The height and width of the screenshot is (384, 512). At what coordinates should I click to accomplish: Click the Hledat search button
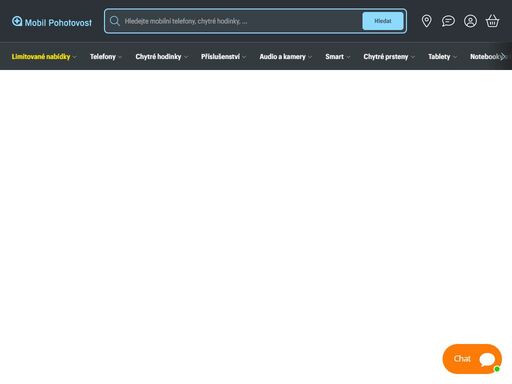pyautogui.click(x=383, y=21)
